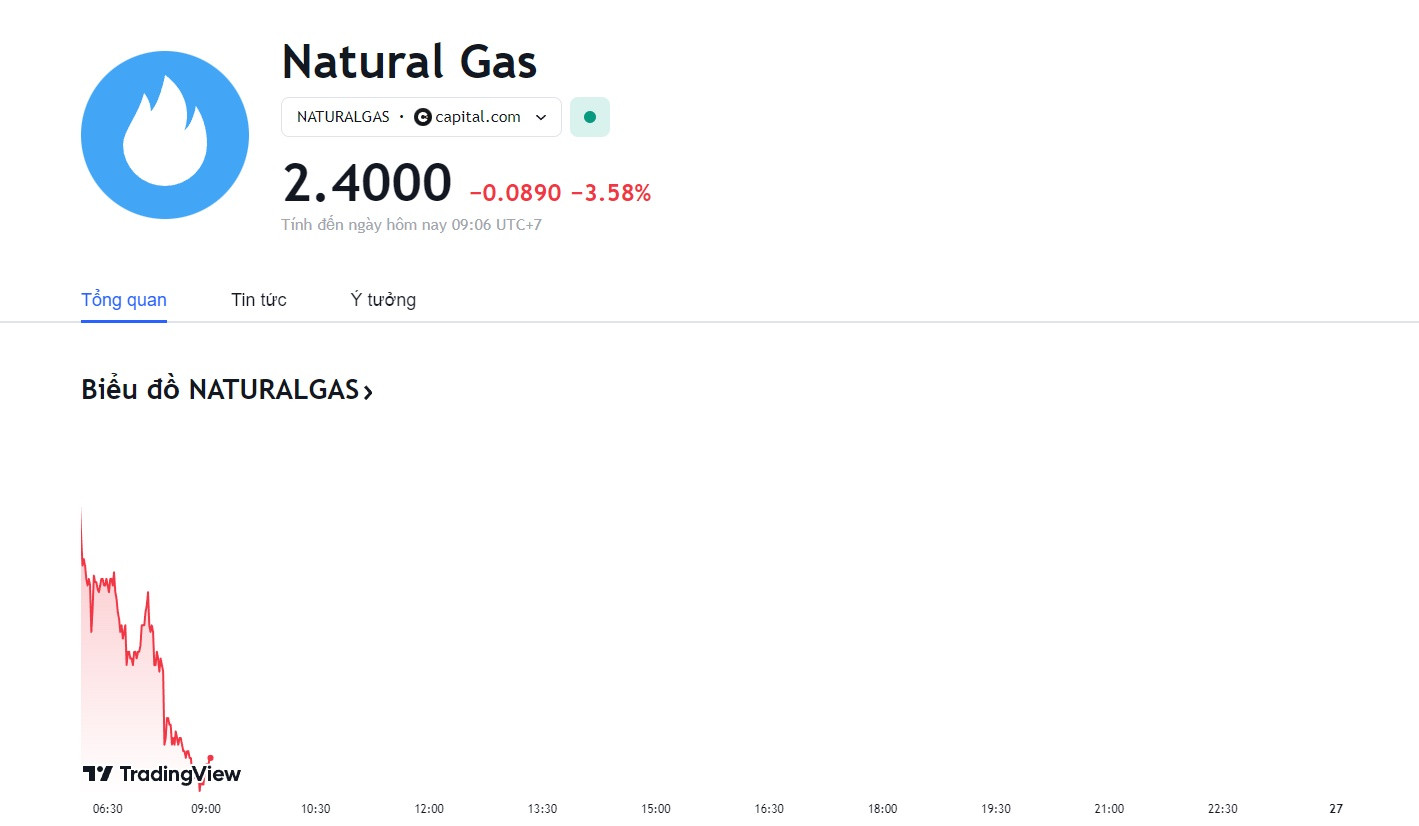
Task: Click the 27 date label on axis
Action: pos(1336,809)
